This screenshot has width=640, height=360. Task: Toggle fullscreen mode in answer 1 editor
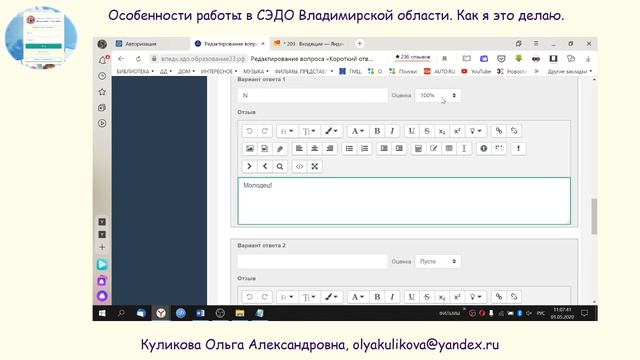(314, 166)
